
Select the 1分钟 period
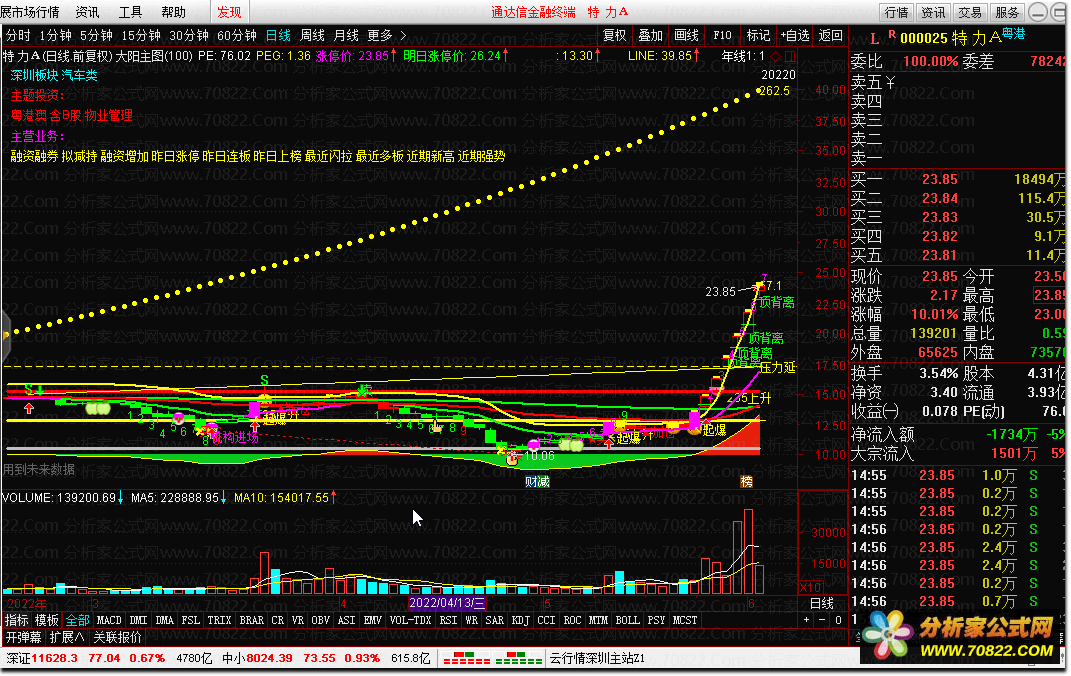pyautogui.click(x=55, y=36)
